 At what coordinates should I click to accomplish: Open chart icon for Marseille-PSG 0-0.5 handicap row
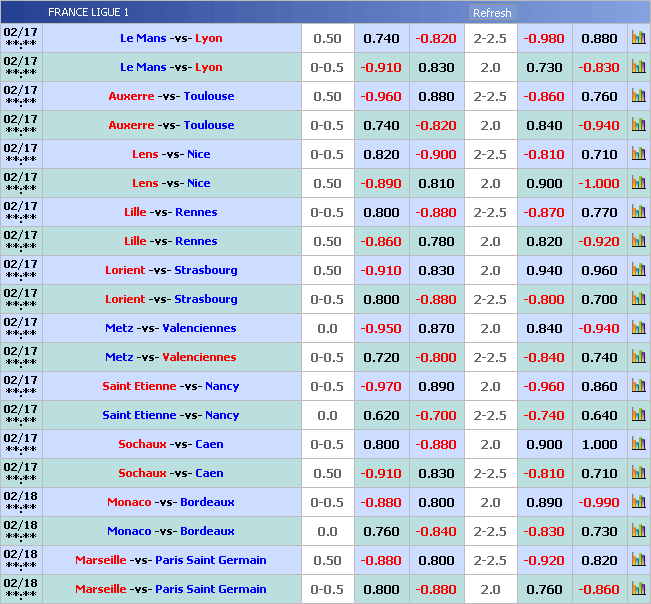pyautogui.click(x=638, y=590)
